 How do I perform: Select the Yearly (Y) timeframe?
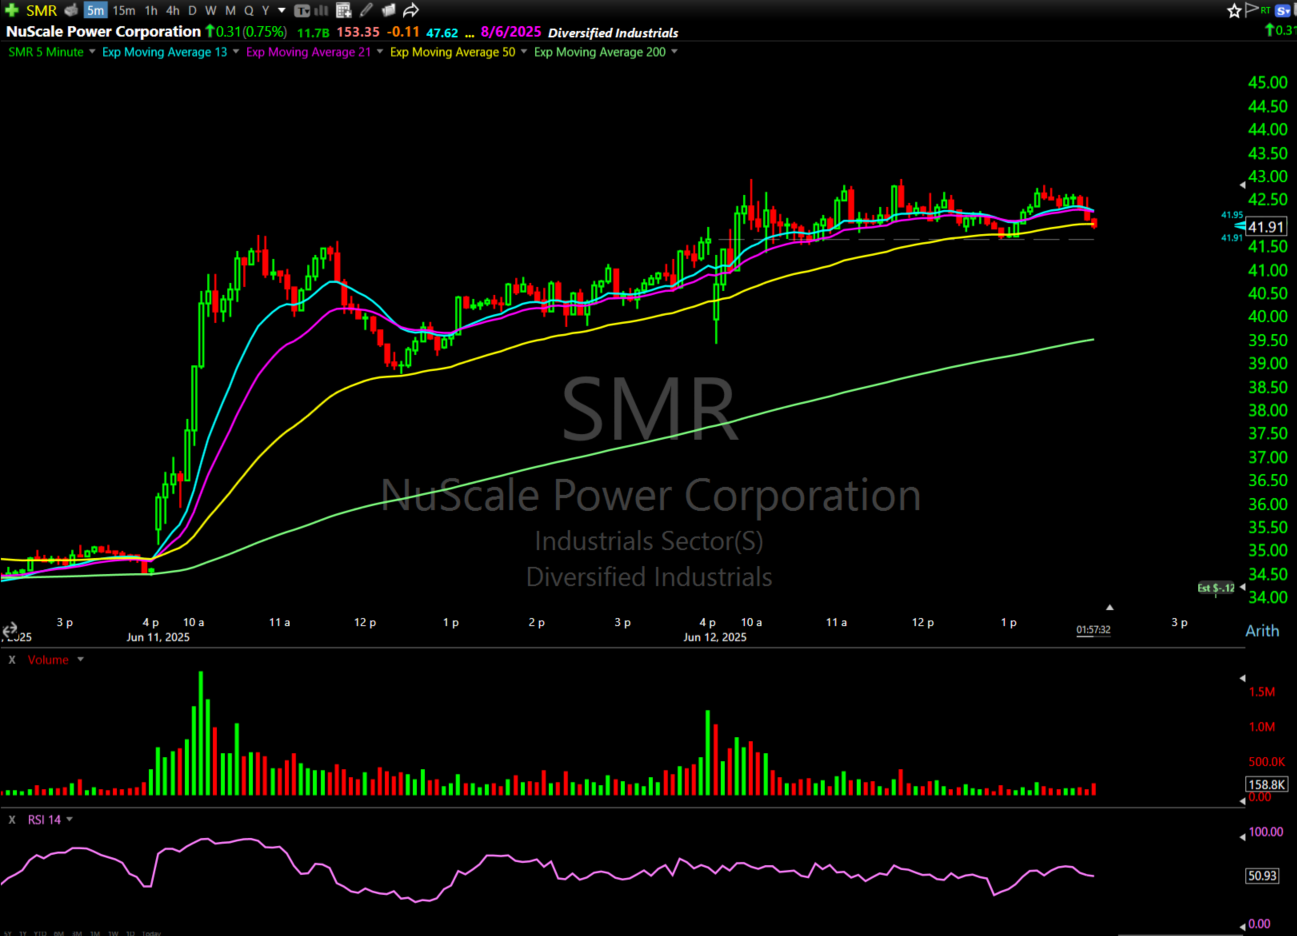[x=266, y=10]
